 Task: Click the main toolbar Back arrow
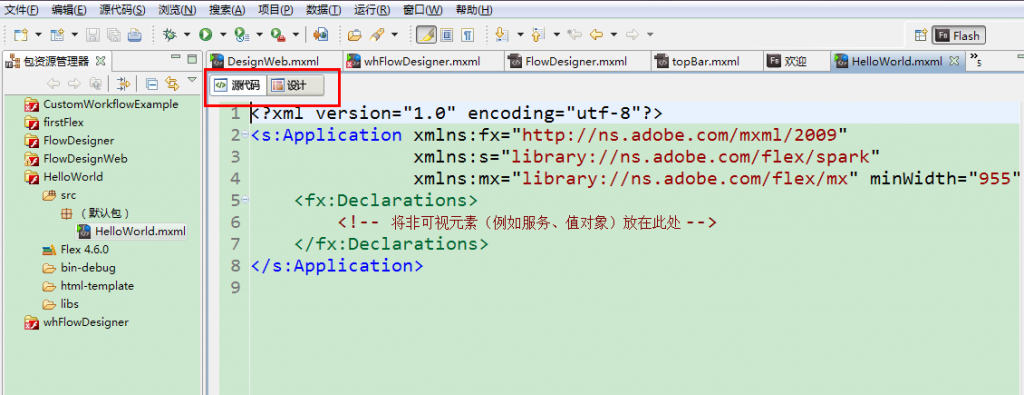596,35
